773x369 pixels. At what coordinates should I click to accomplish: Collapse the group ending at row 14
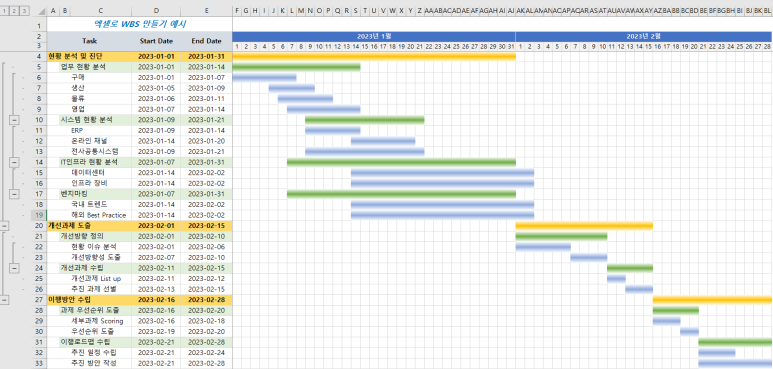click(14, 162)
